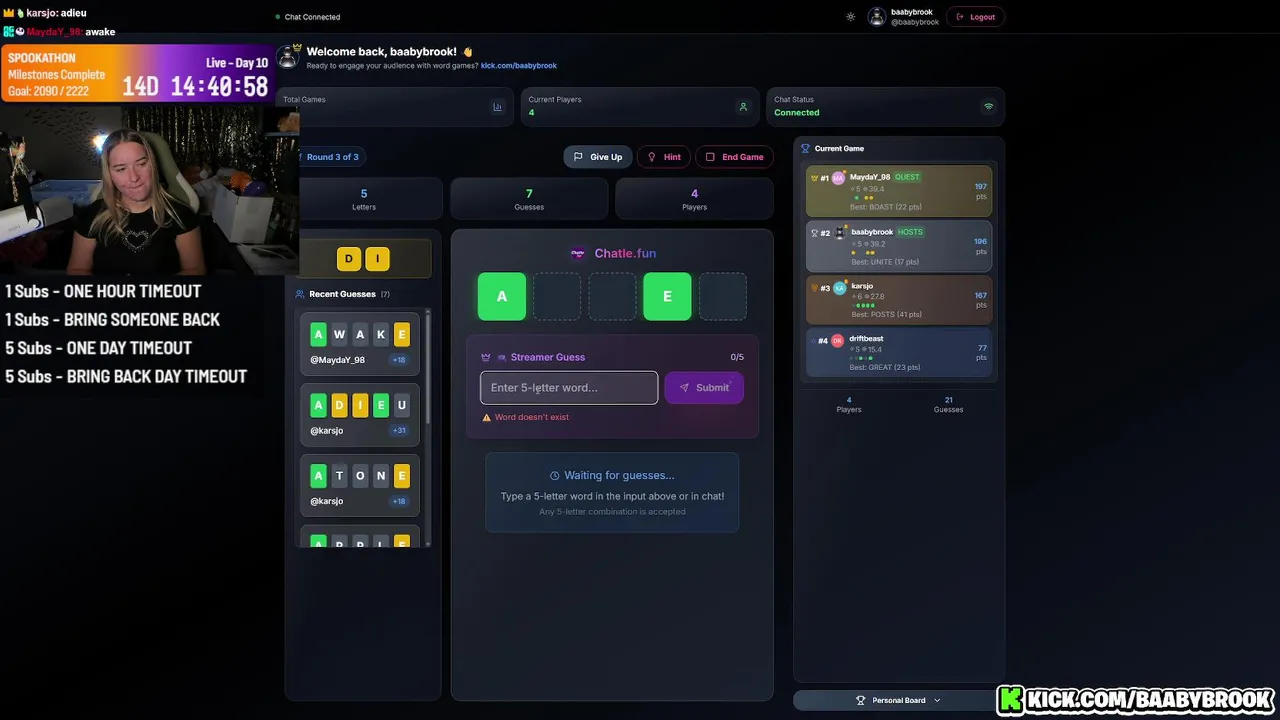Click the +31 points badge

[x=399, y=431]
